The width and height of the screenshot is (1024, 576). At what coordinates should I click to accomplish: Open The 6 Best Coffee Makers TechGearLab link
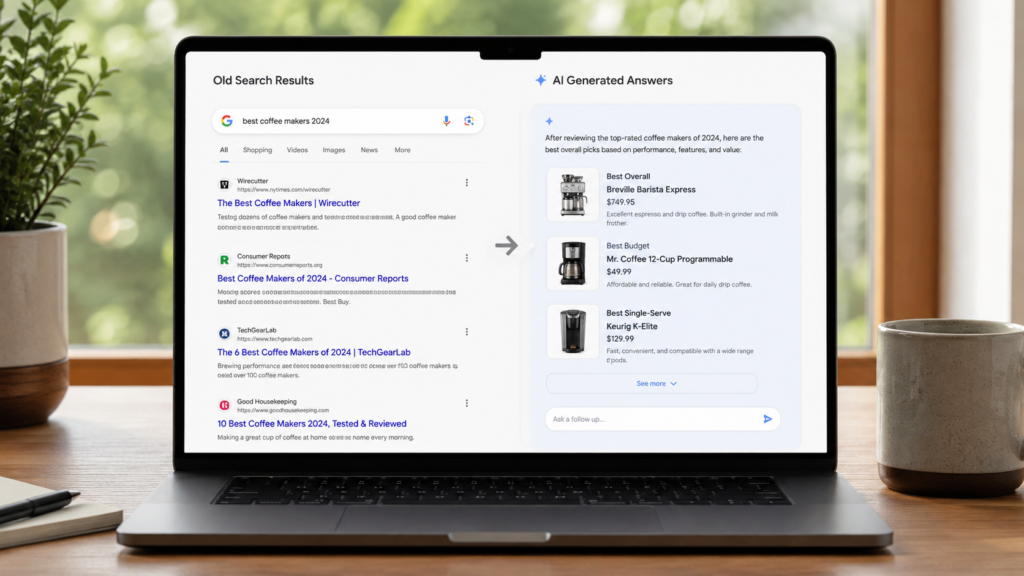[313, 352]
